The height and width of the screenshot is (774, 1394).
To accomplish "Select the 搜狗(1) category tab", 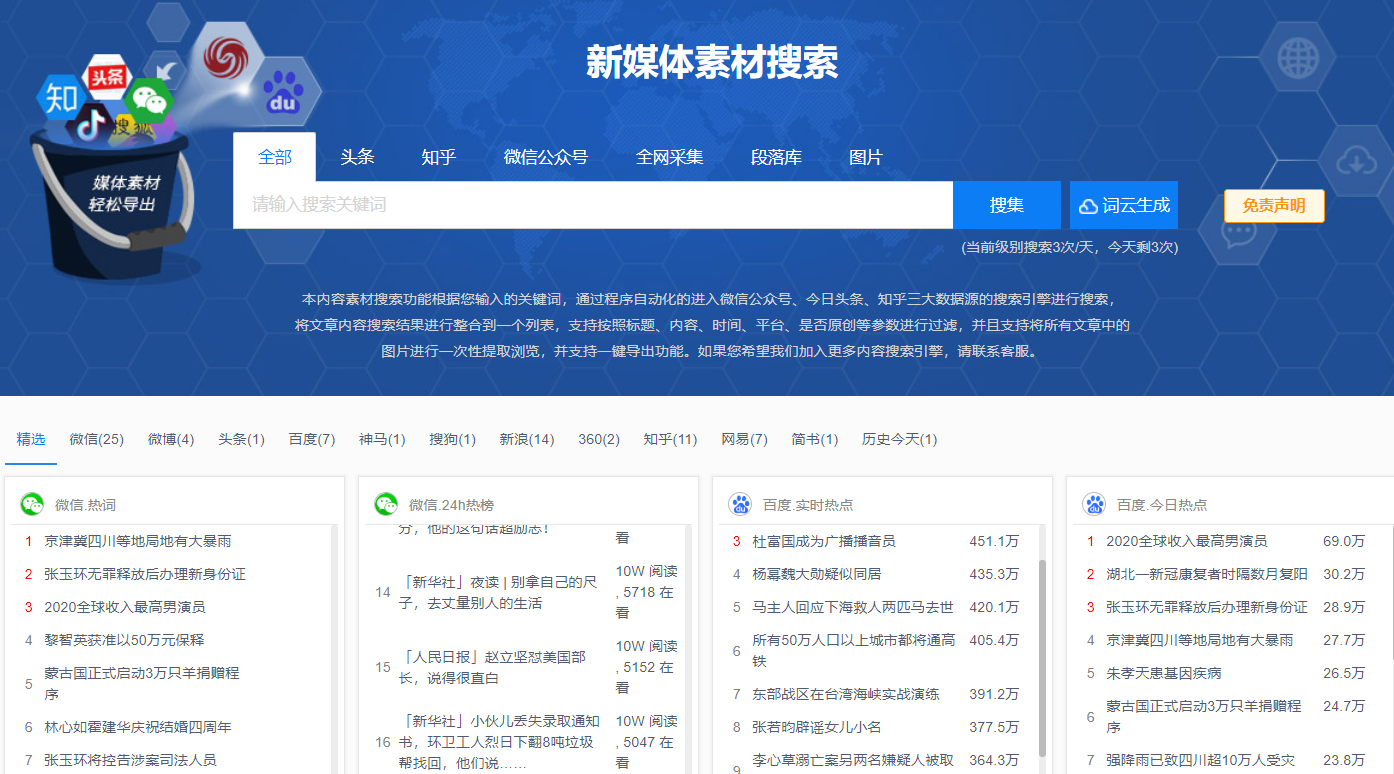I will [453, 439].
